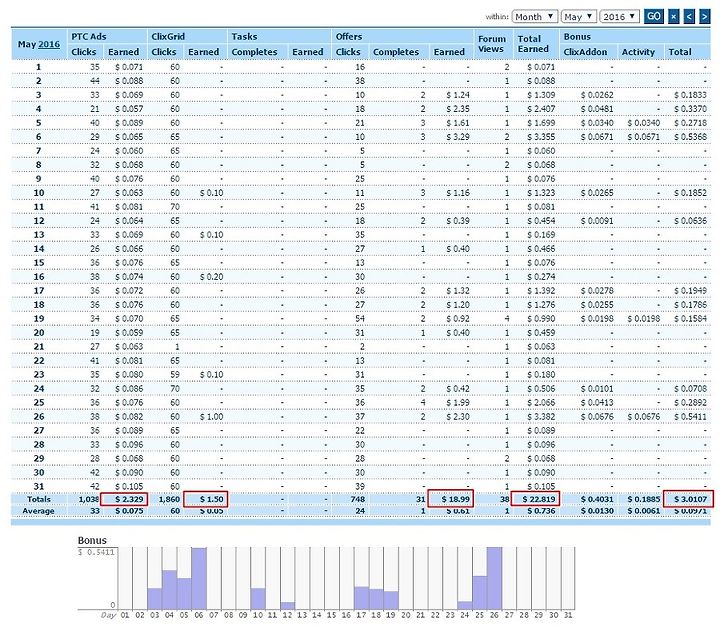Click ClixAddon total $ 0.4031

point(597,499)
